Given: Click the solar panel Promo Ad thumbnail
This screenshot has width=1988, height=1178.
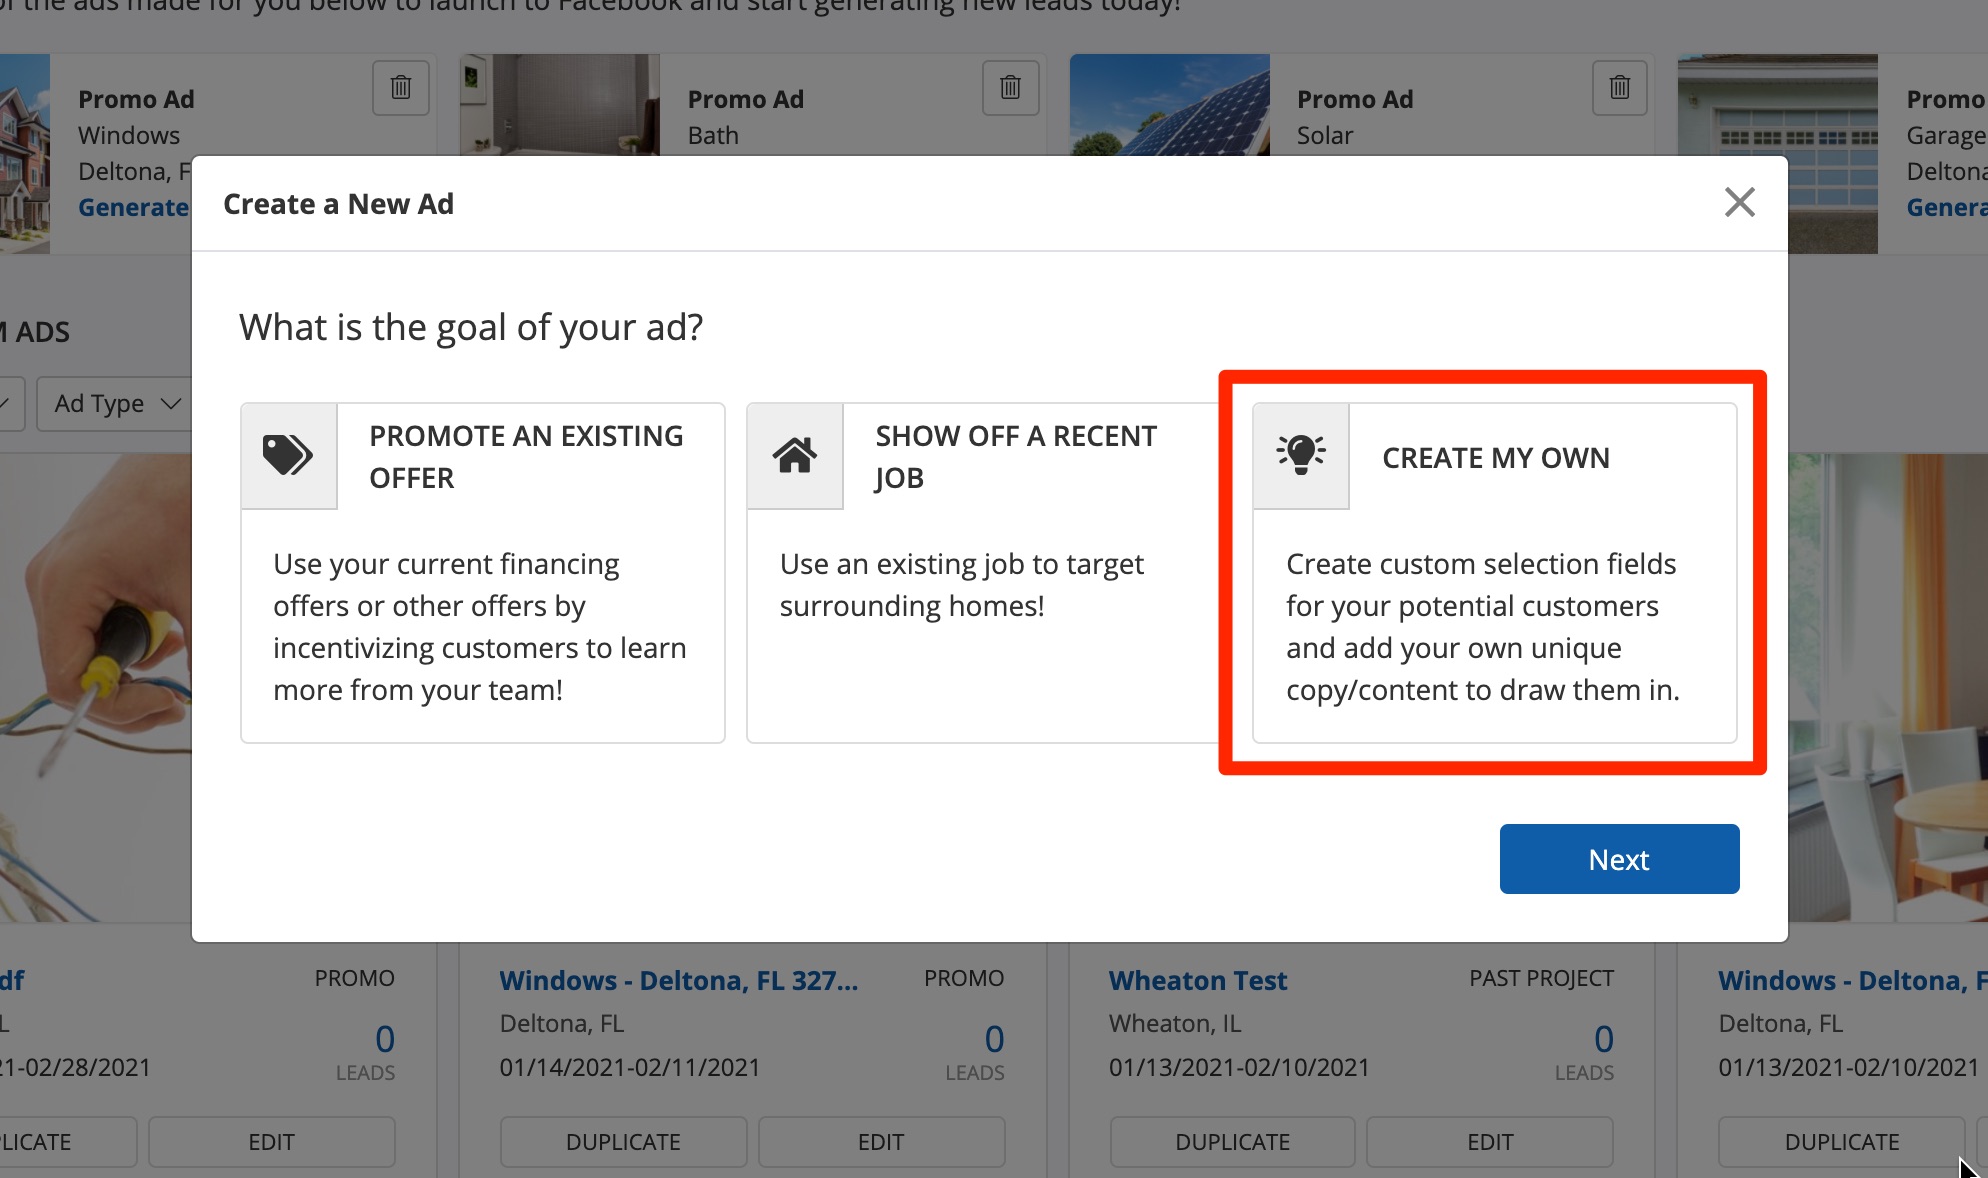Looking at the screenshot, I should (1169, 105).
